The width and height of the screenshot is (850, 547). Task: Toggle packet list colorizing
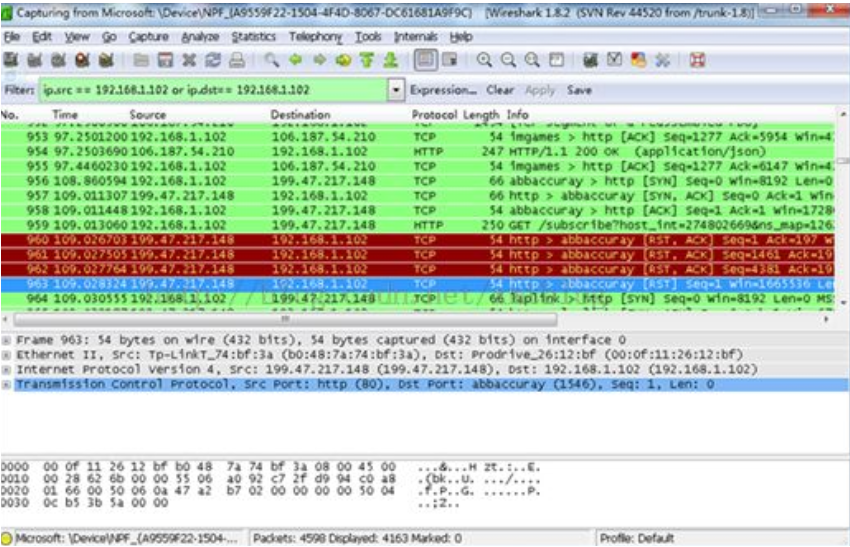pyautogui.click(x=426, y=60)
